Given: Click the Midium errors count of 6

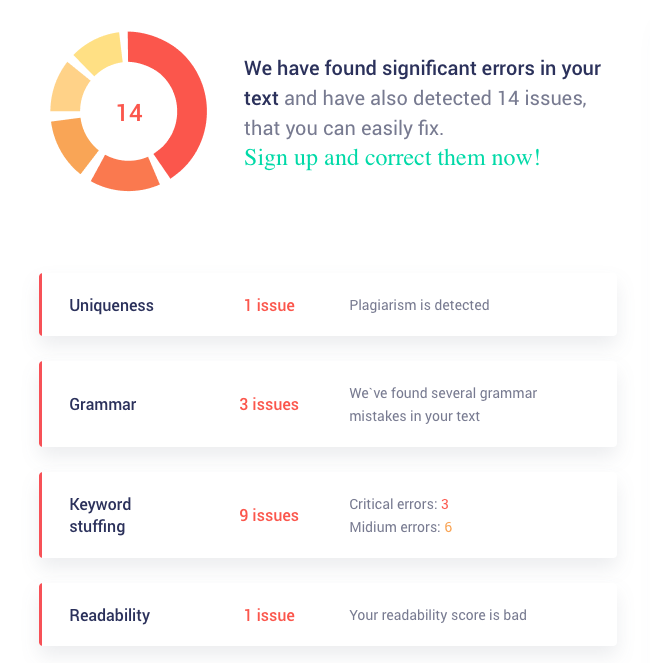Looking at the screenshot, I should click(448, 527).
